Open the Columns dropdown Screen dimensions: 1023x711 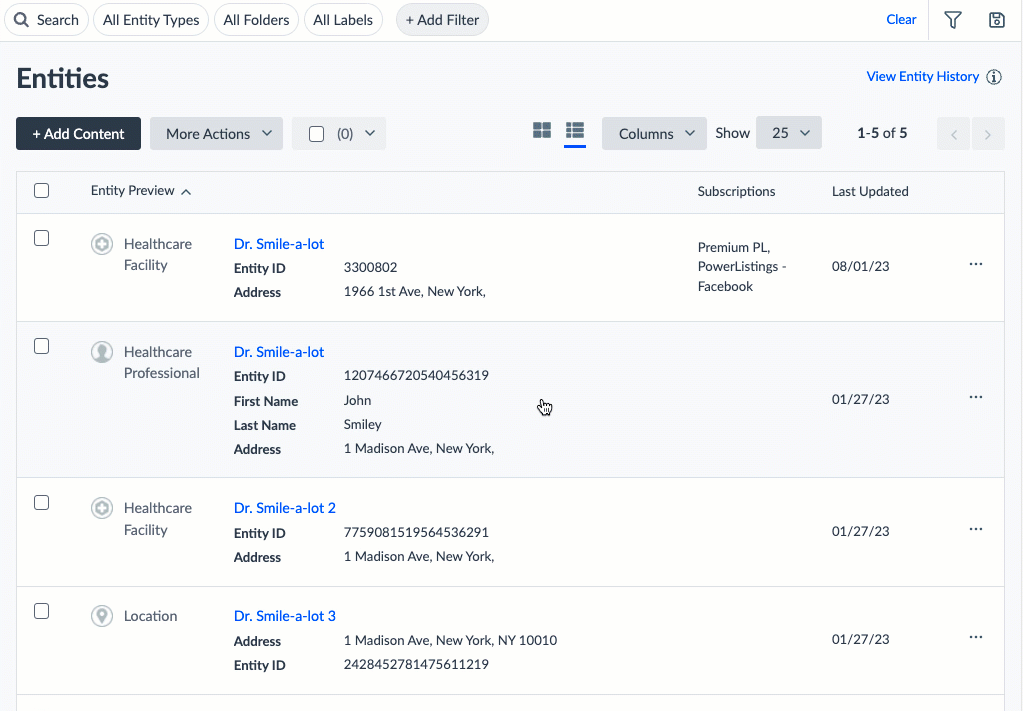coord(654,134)
